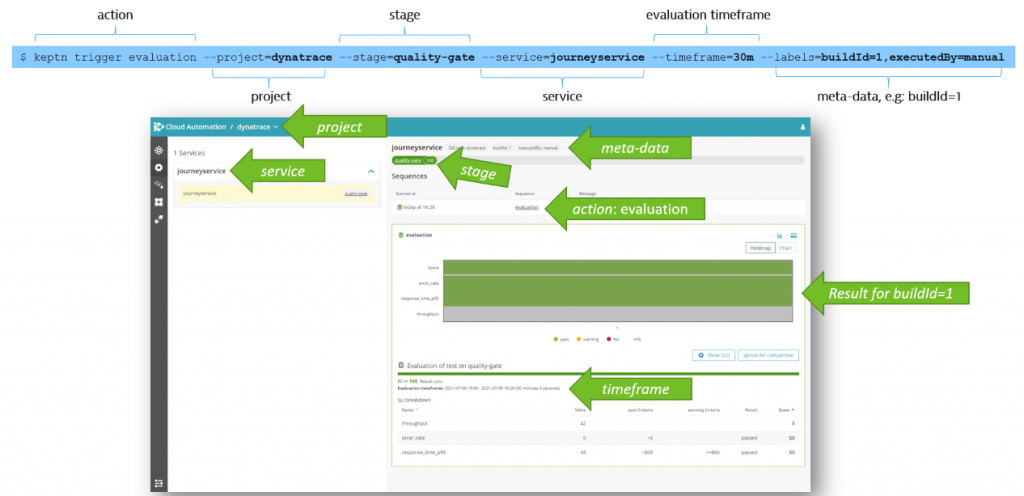Open the evaluation sequence link
This screenshot has width=1024, height=496.
[526, 207]
